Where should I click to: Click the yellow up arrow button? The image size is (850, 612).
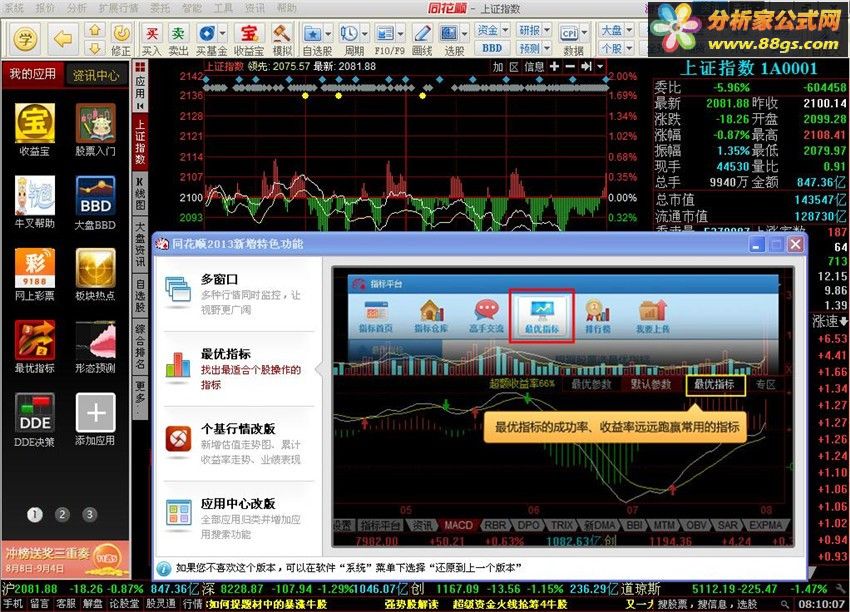95,30
